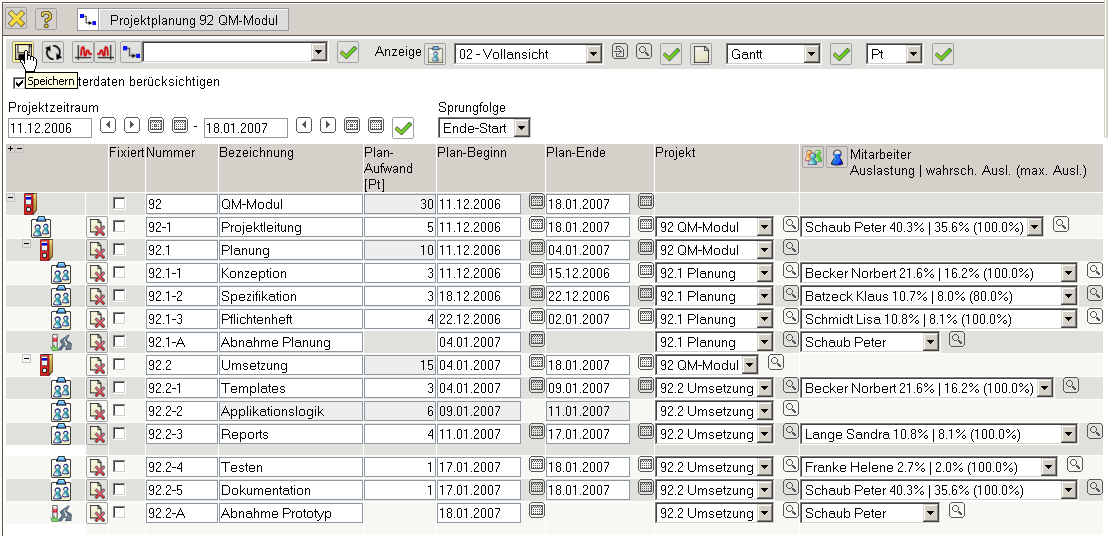
Task: Step project start date forward with arrow
Action: point(132,126)
